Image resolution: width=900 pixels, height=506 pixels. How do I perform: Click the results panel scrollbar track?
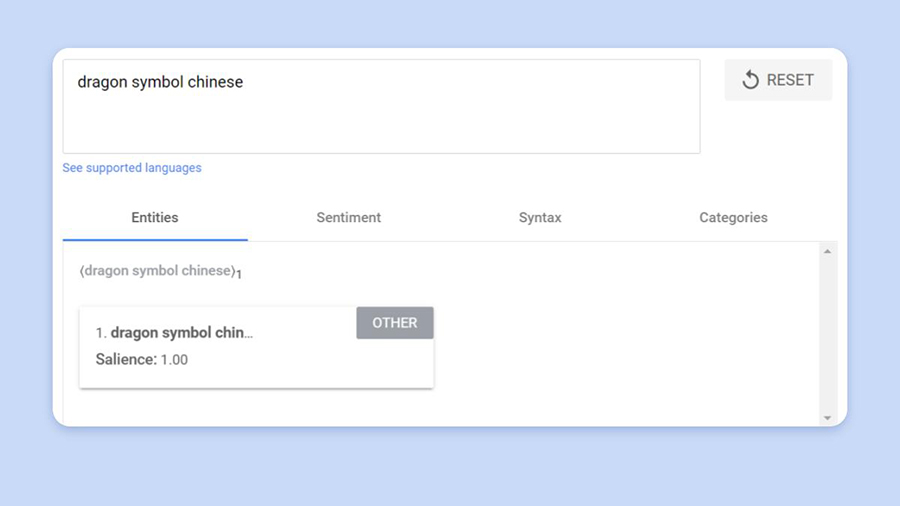tap(827, 335)
